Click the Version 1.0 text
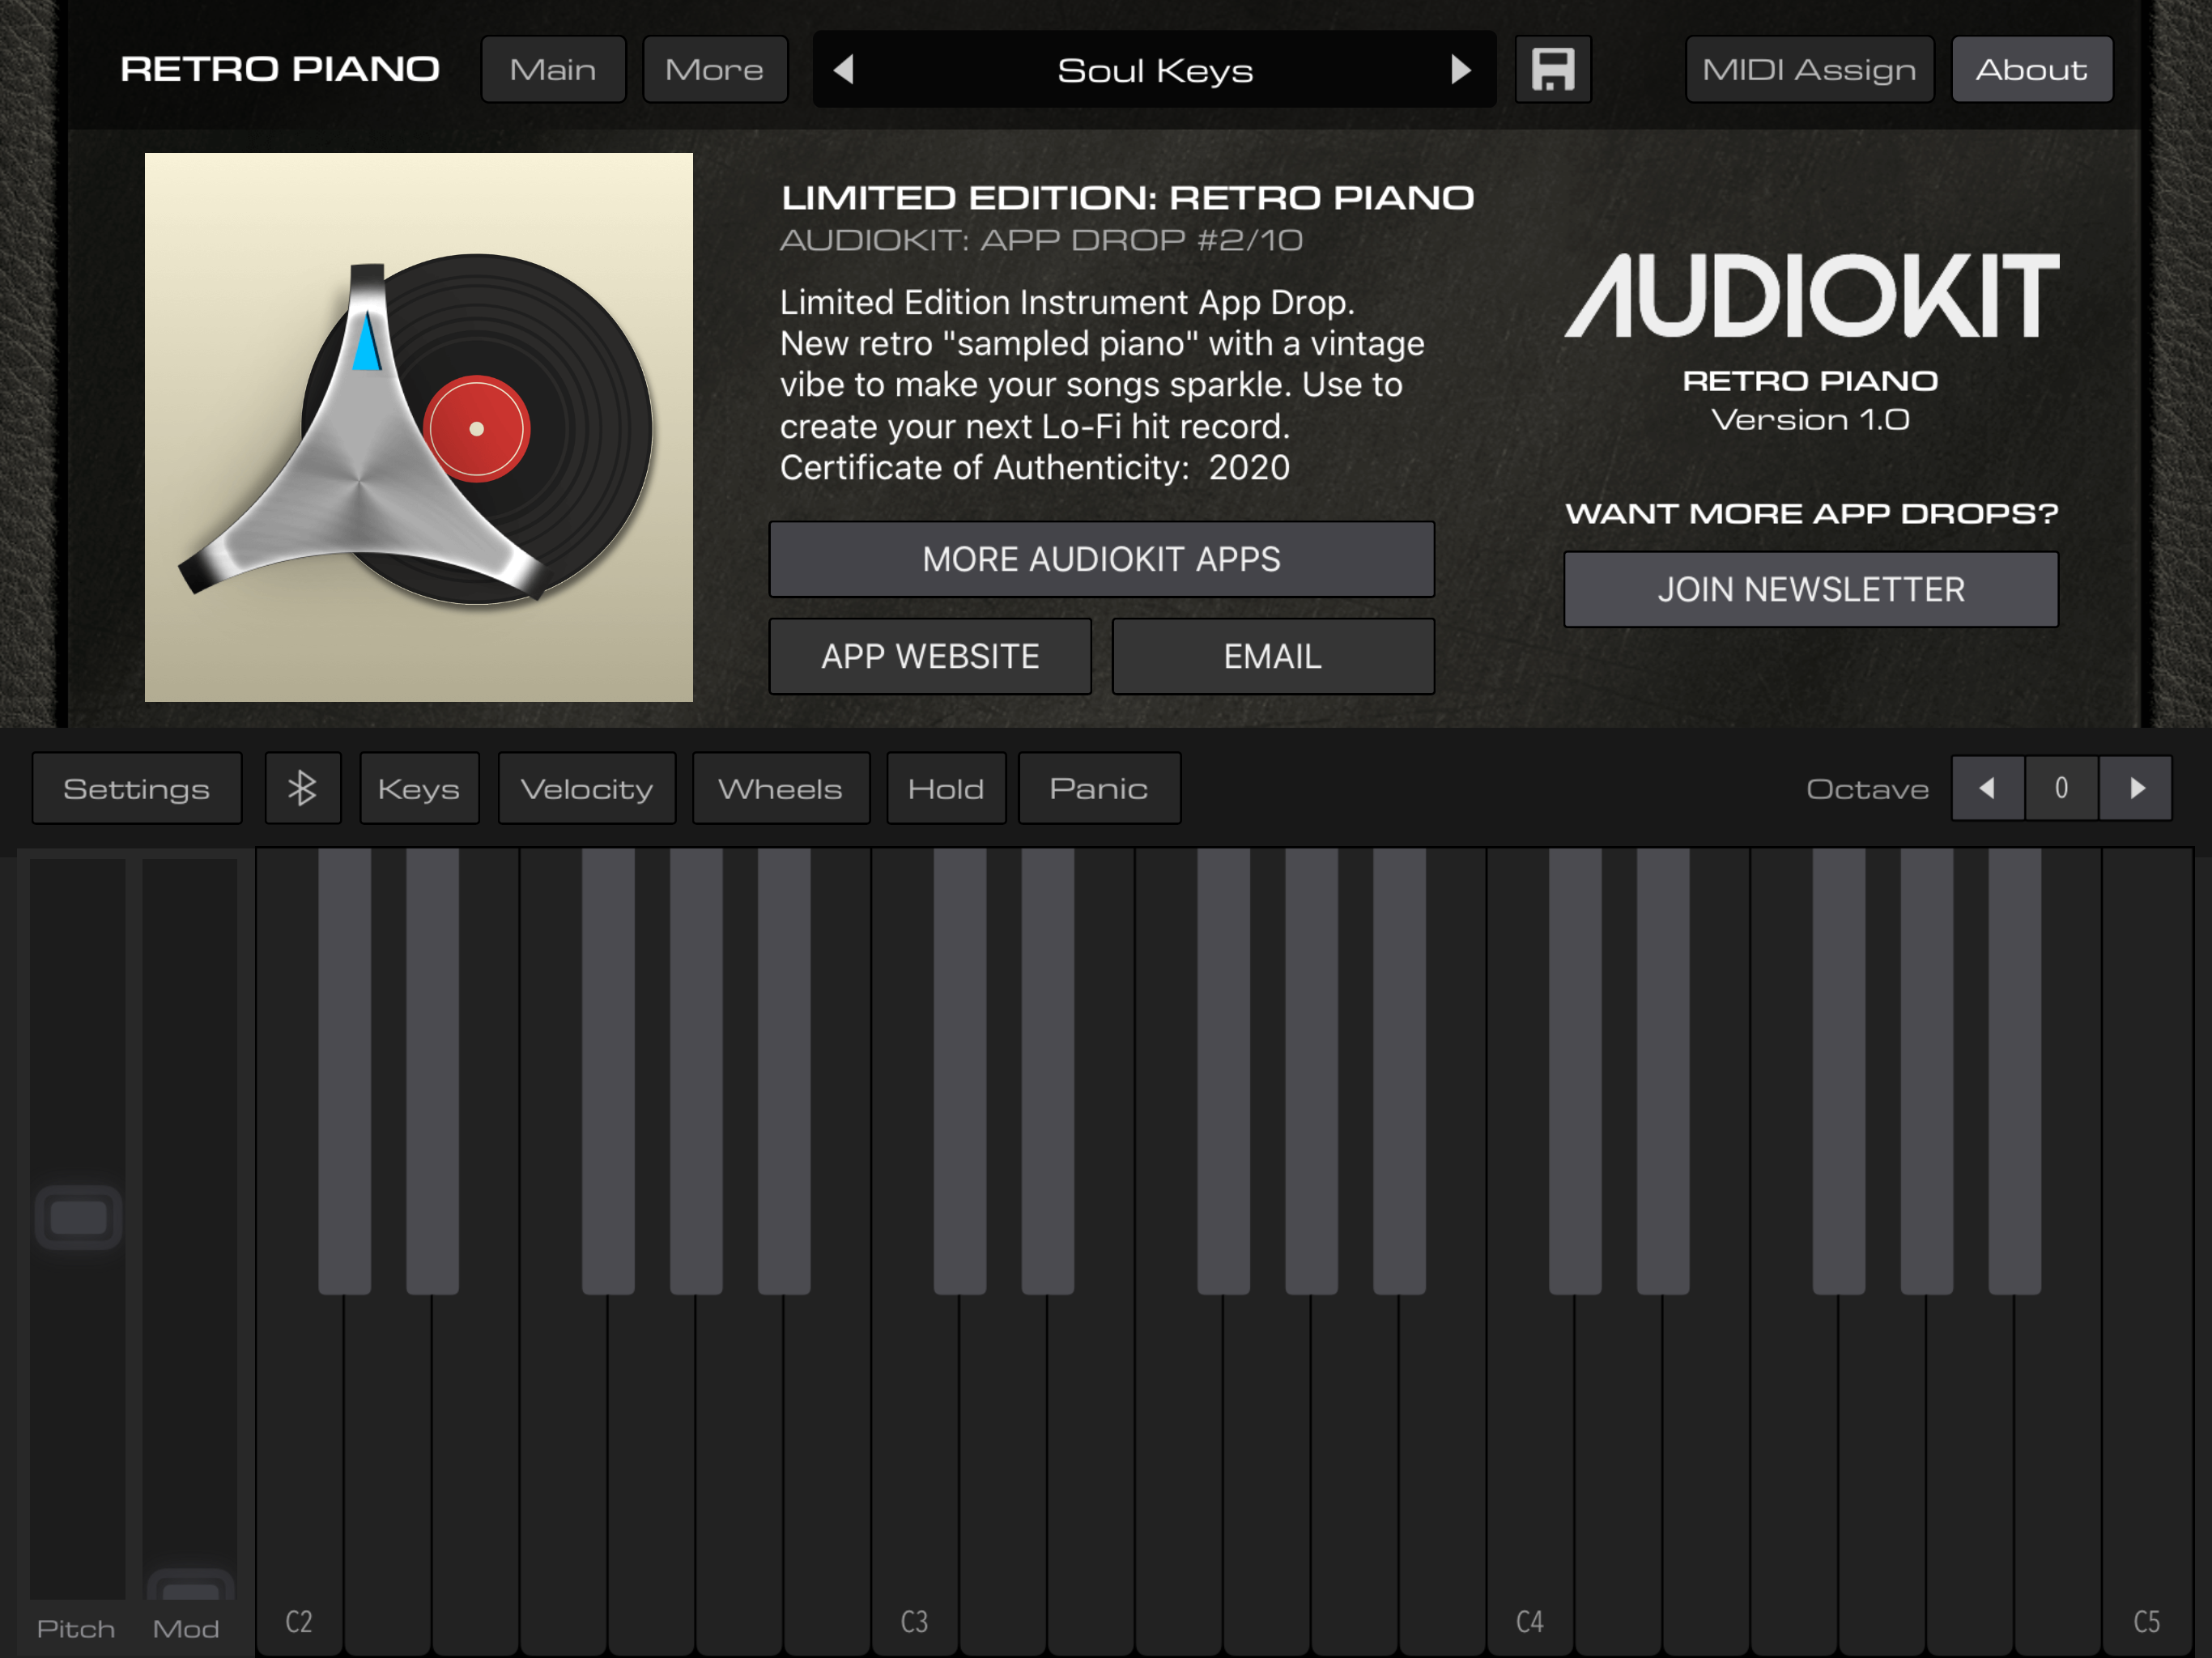This screenshot has width=2212, height=1658. pyautogui.click(x=1810, y=419)
